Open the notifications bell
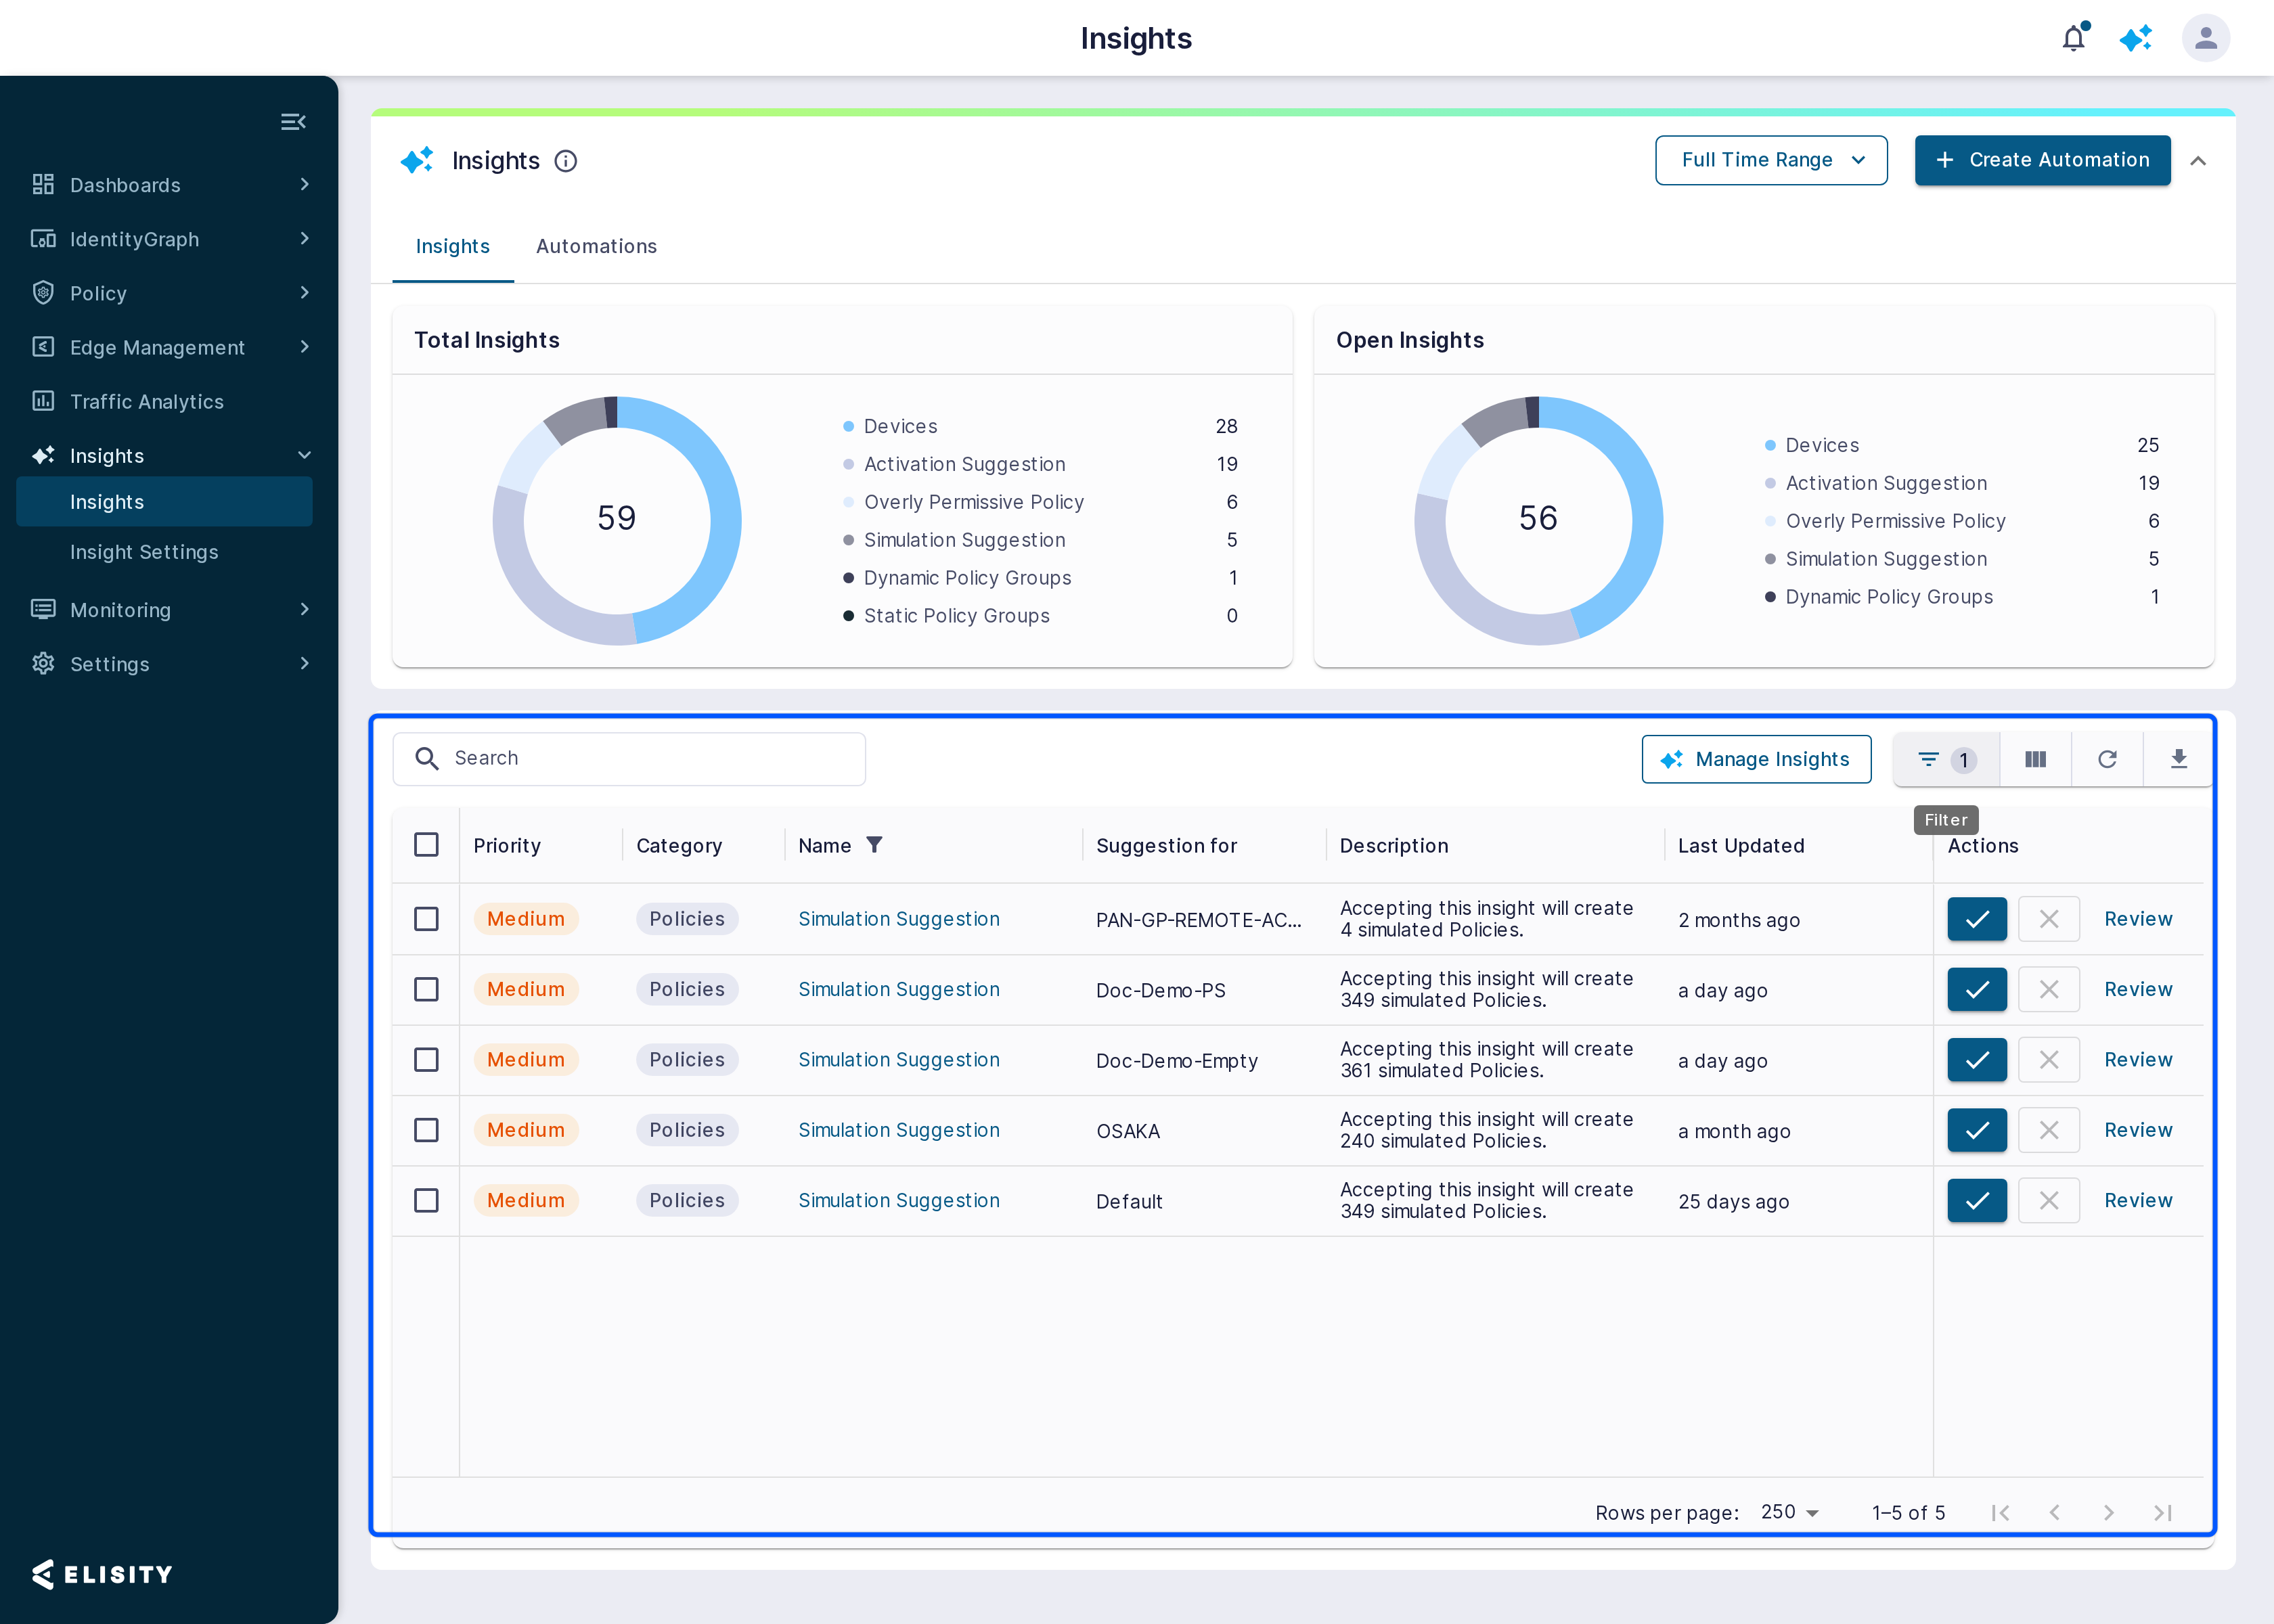The width and height of the screenshot is (2274, 1624). pos(2074,38)
